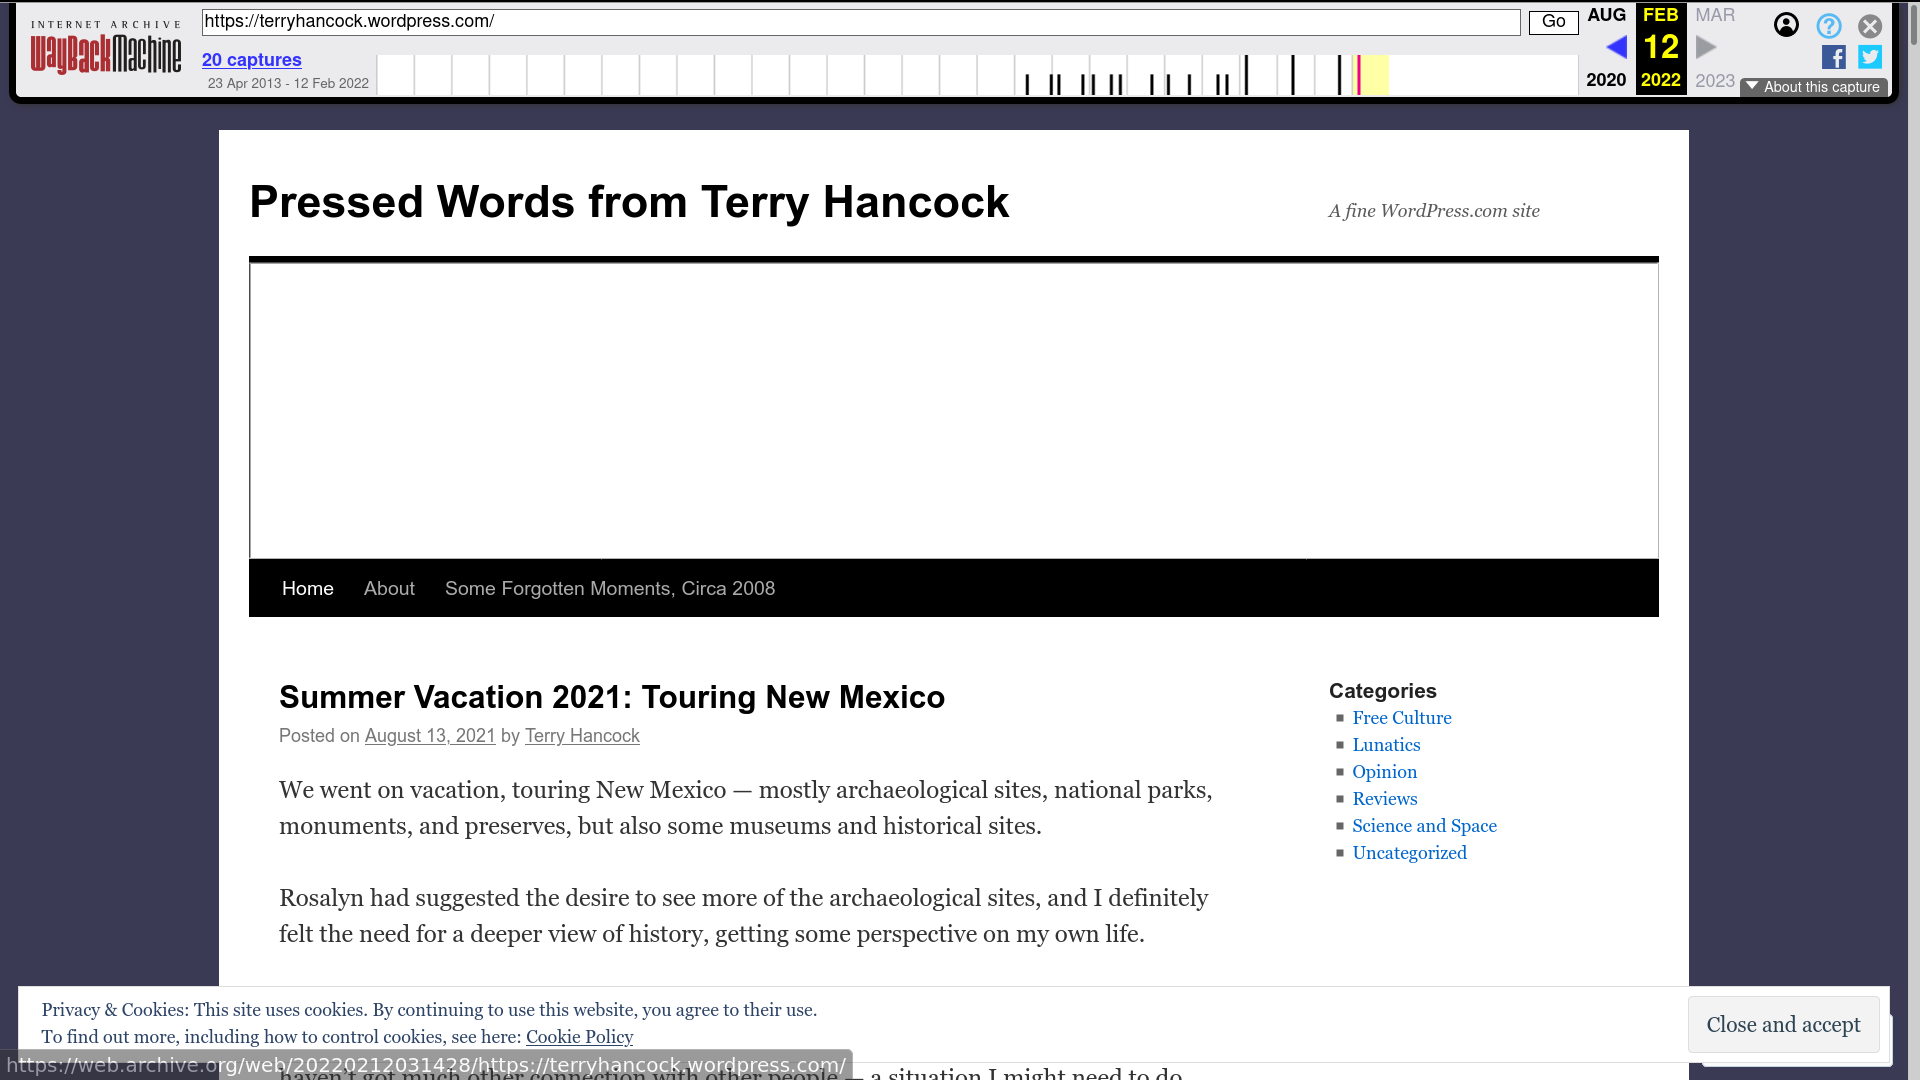1920x1080 pixels.
Task: Open the Science and Space category
Action: (x=1424, y=826)
